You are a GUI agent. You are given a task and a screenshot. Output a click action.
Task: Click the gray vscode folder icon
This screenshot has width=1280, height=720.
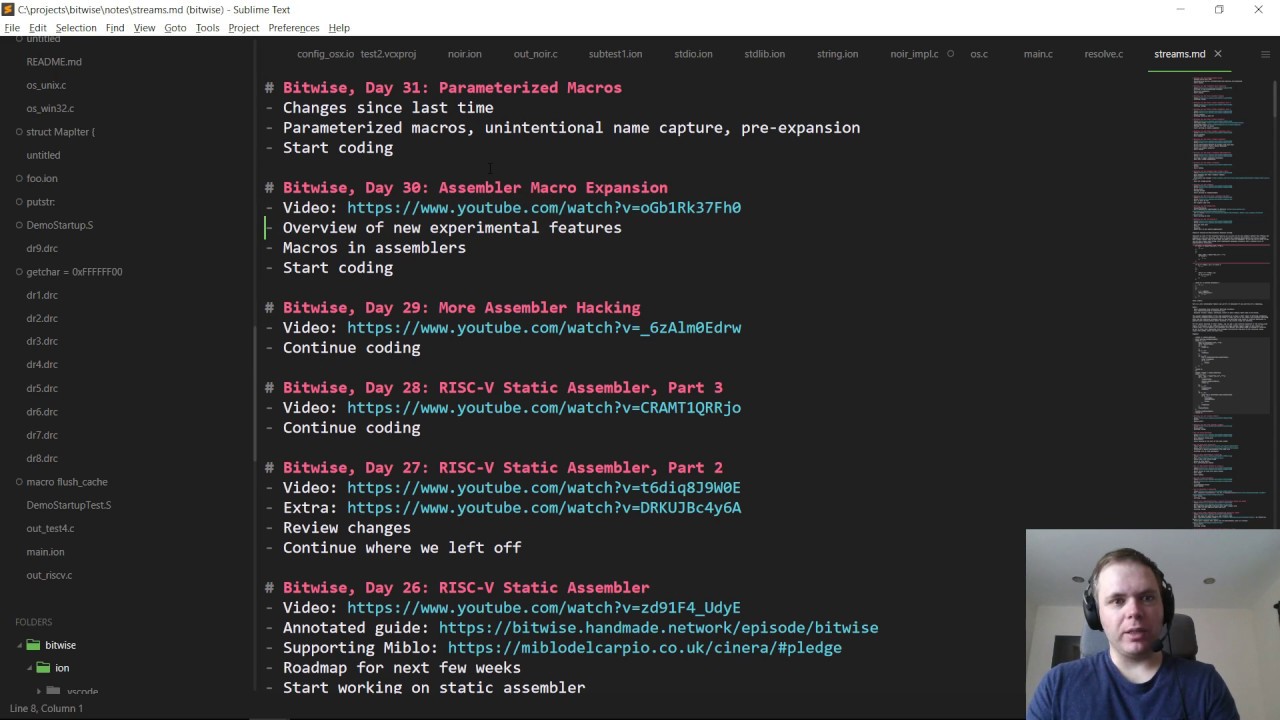click(x=54, y=691)
